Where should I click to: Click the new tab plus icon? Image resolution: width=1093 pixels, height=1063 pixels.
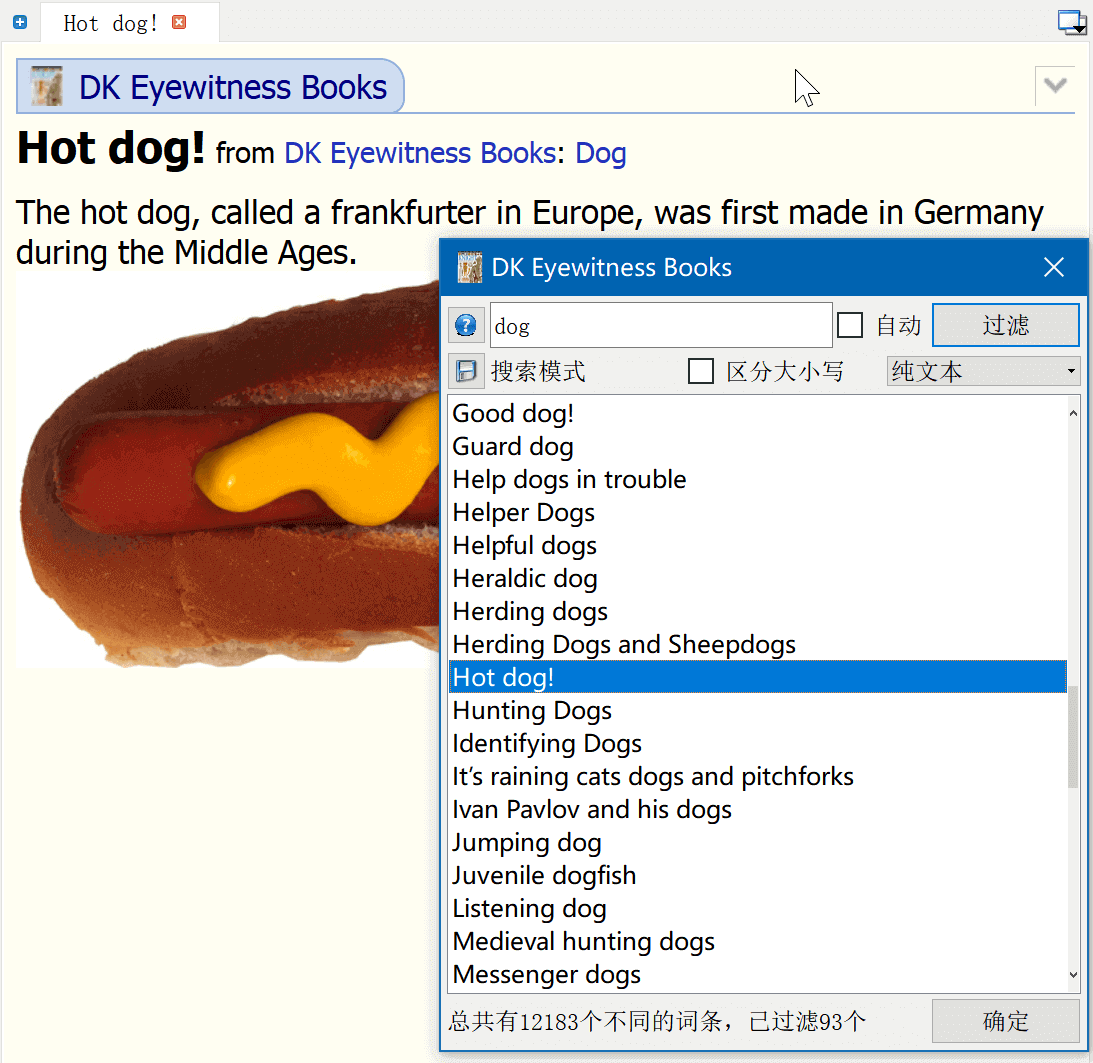(x=20, y=22)
